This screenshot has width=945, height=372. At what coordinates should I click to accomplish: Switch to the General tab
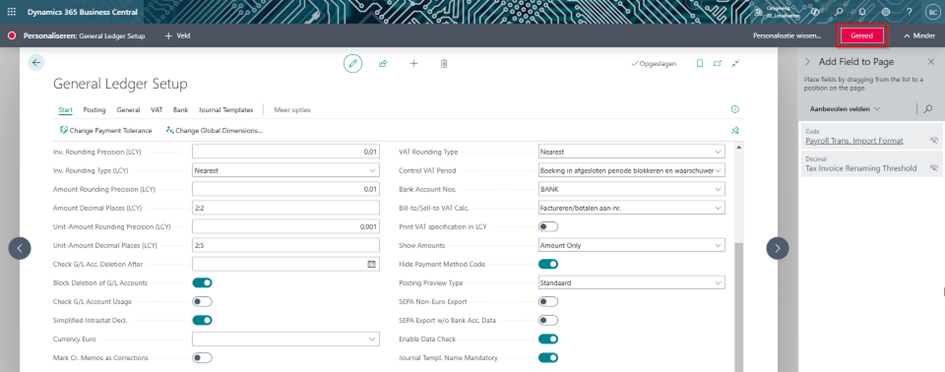pos(128,110)
